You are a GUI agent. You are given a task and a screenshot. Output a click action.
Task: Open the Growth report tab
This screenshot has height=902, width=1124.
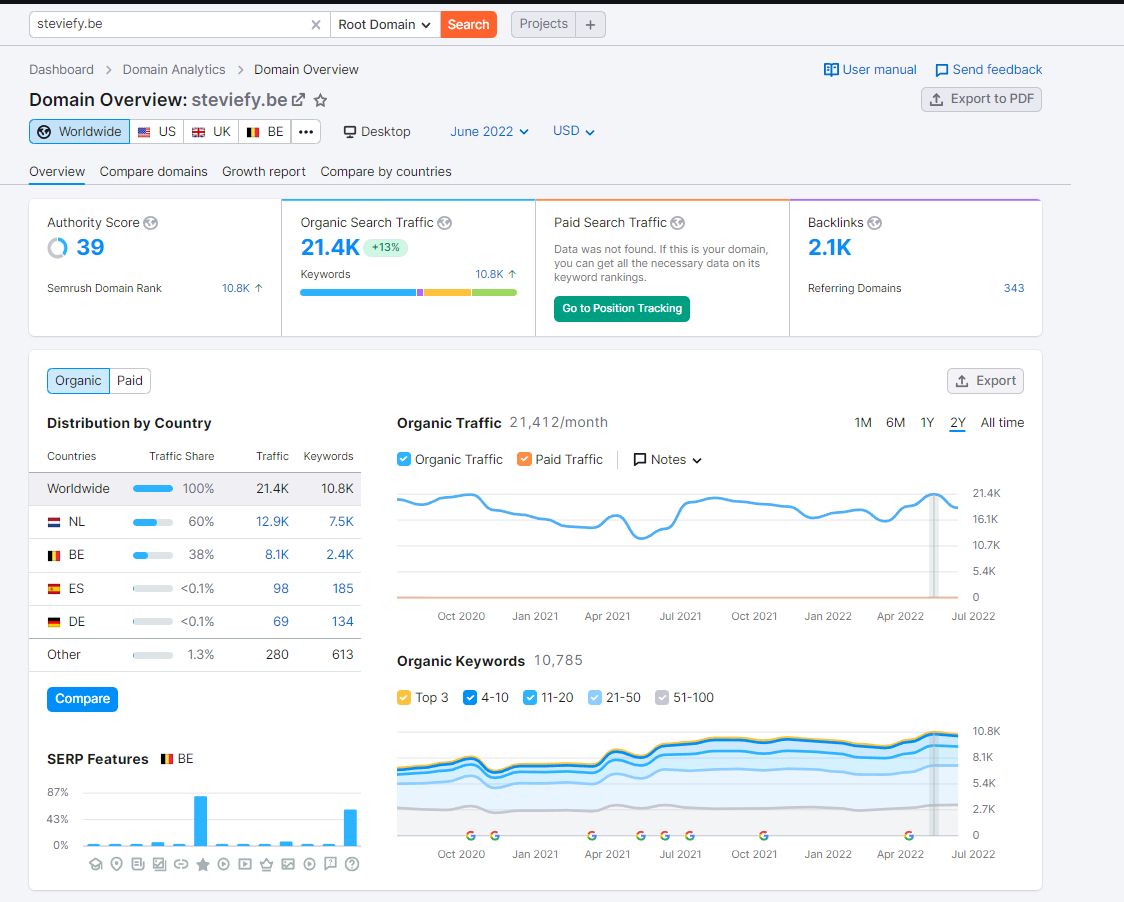[x=264, y=171]
